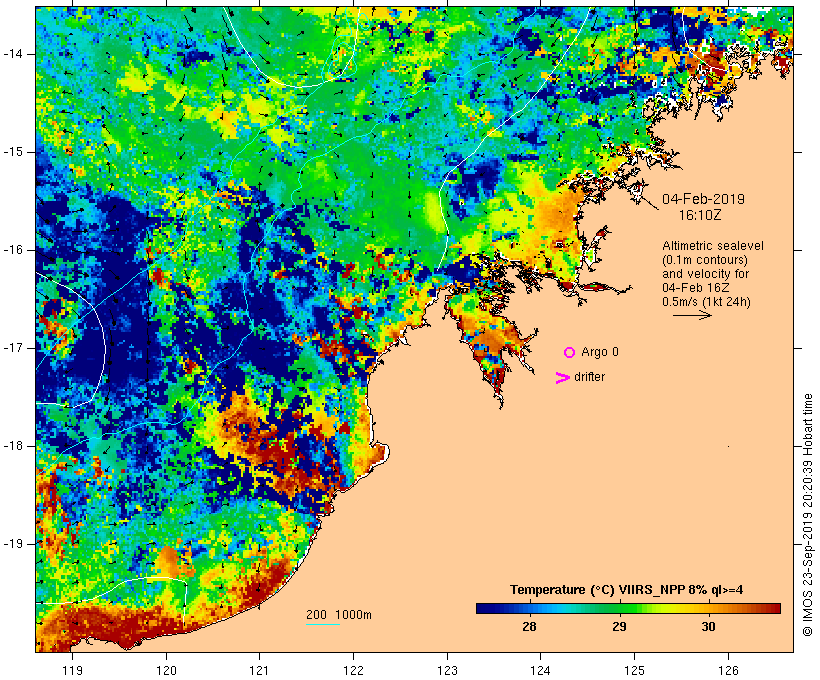This screenshot has width=820, height=680.
Task: Click the 'and velocity for' text
Action: coord(705,274)
